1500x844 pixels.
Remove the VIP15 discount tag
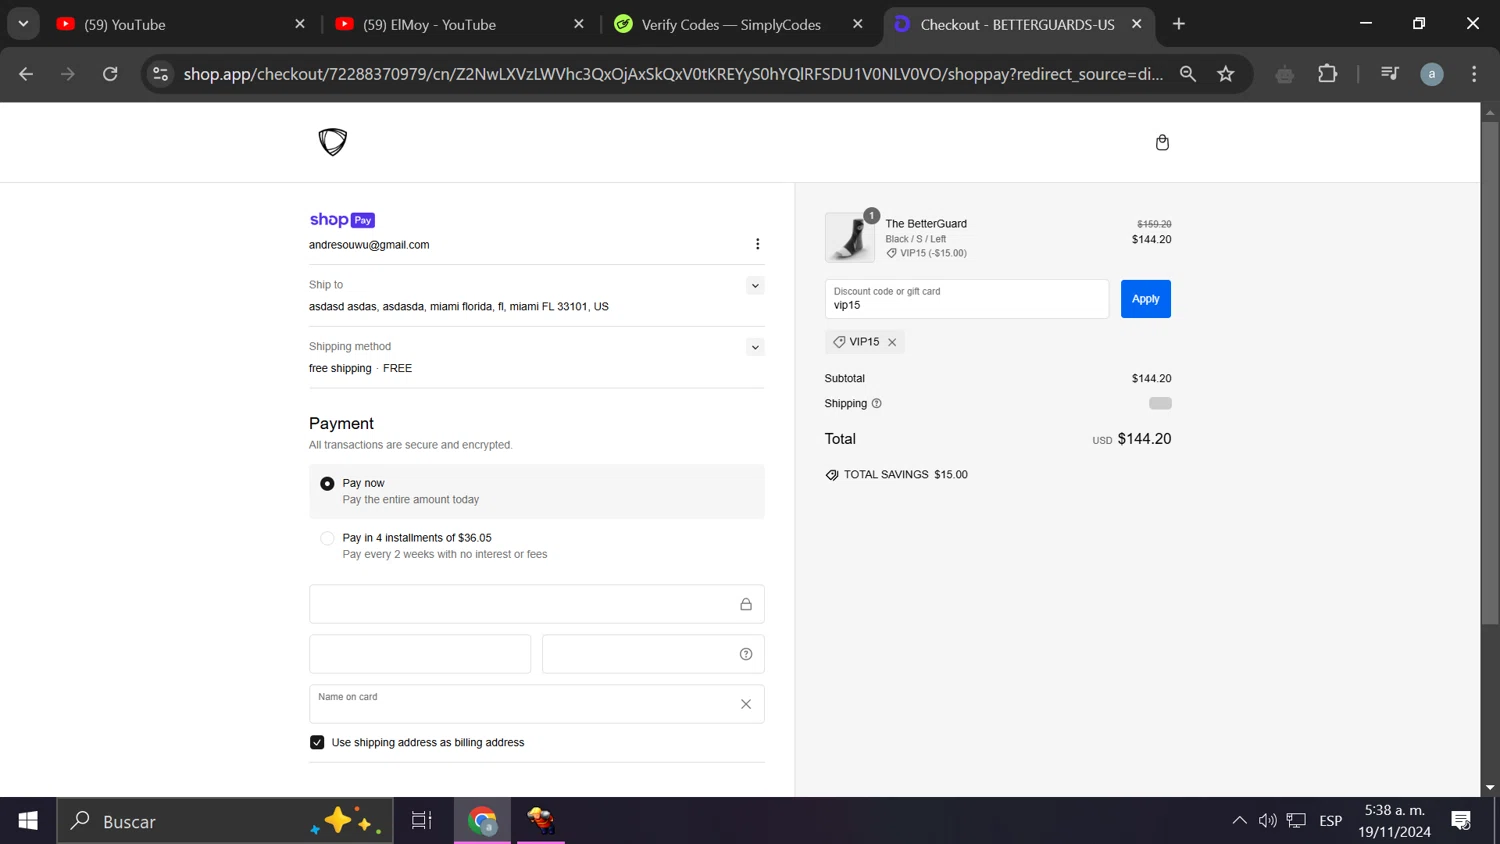[x=892, y=342]
